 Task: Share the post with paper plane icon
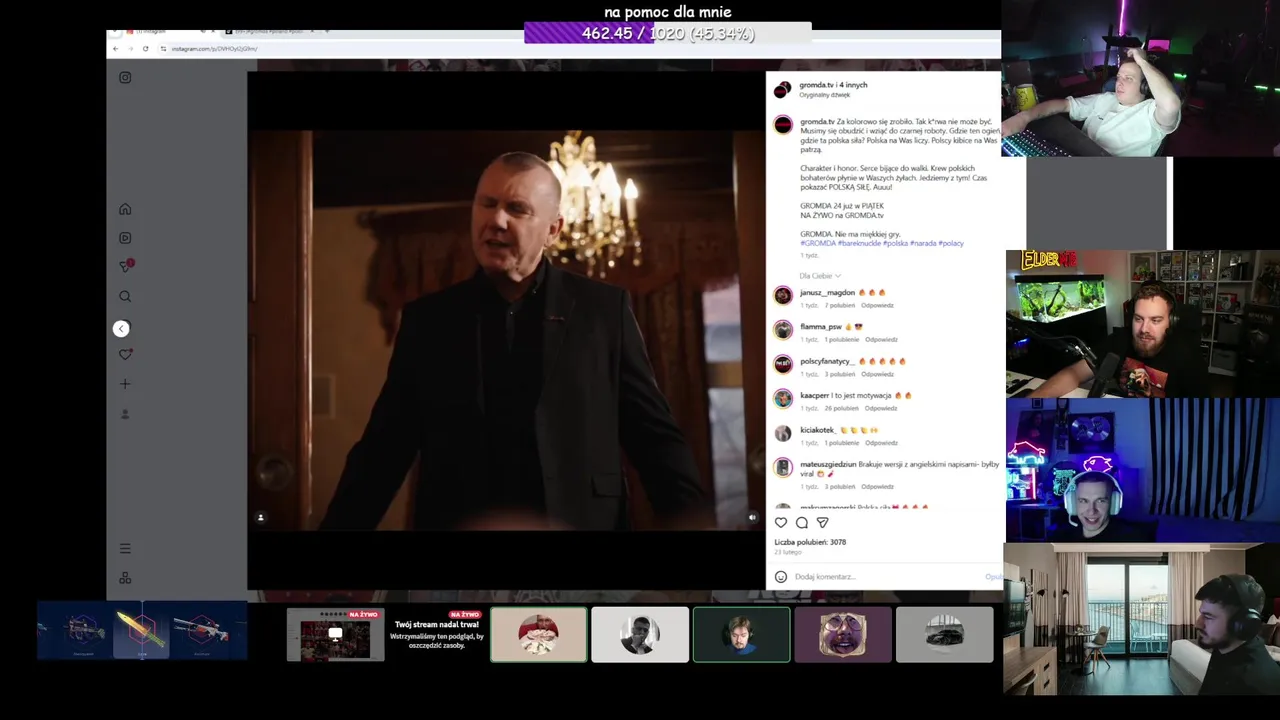coord(823,522)
